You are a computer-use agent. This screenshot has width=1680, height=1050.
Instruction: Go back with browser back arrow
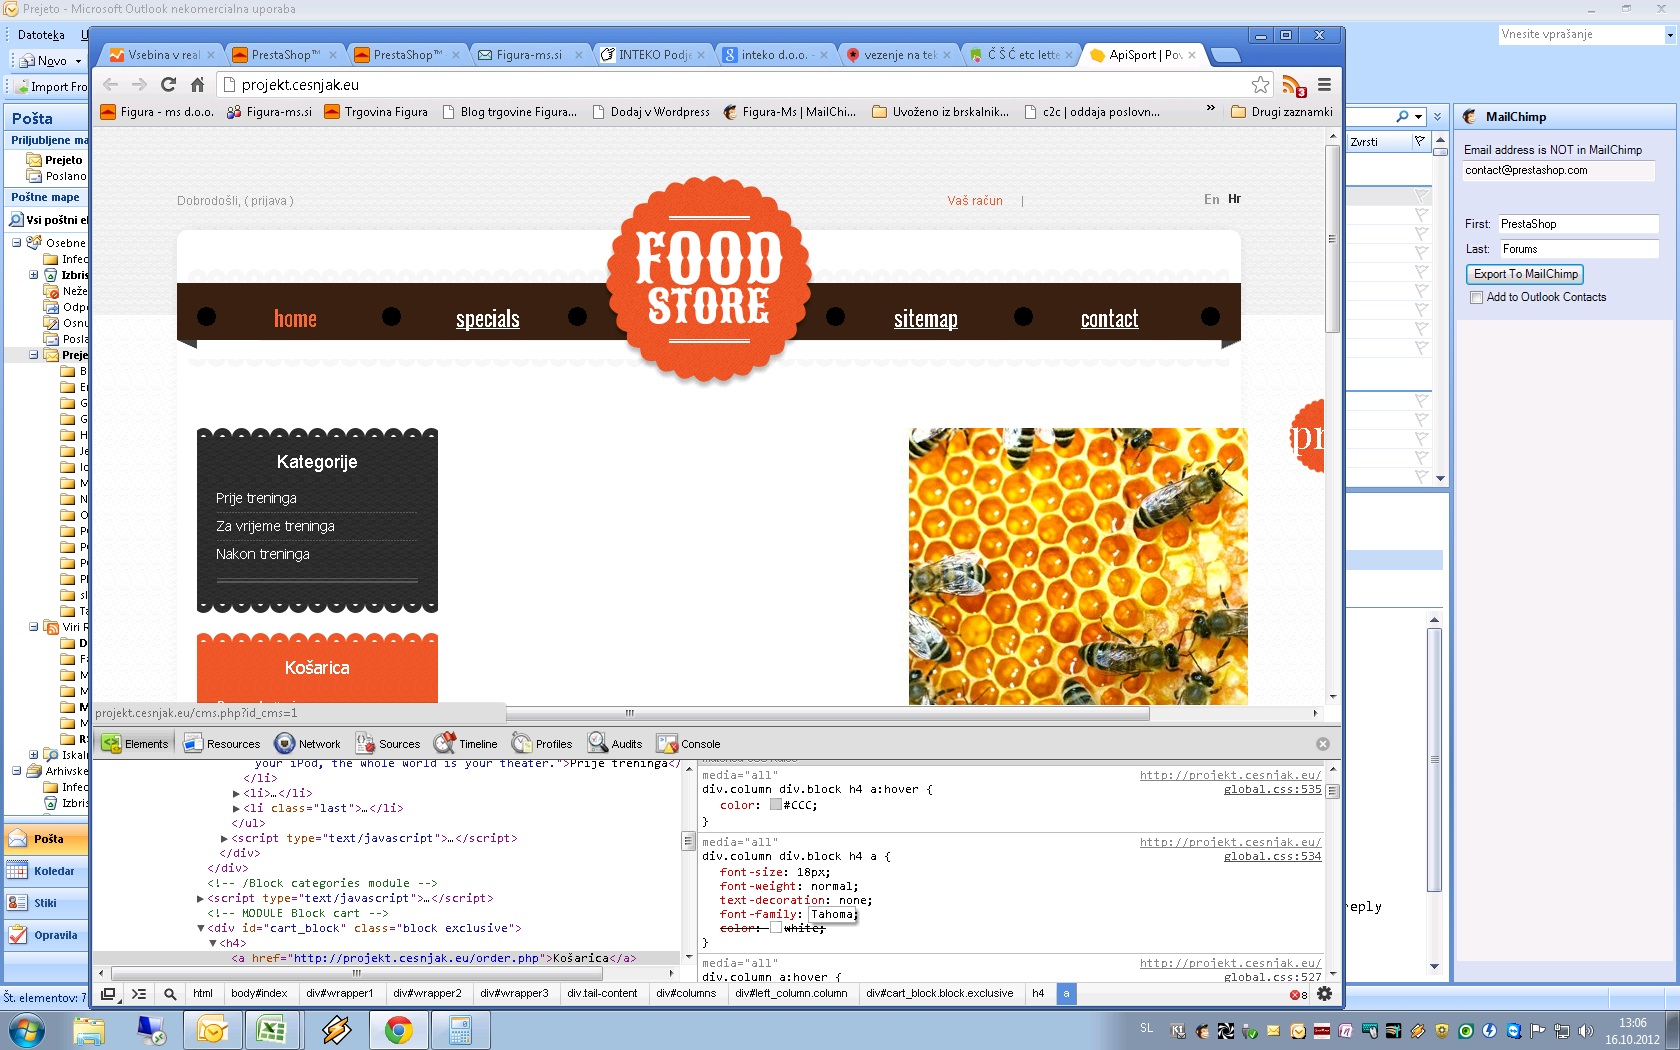[x=111, y=85]
